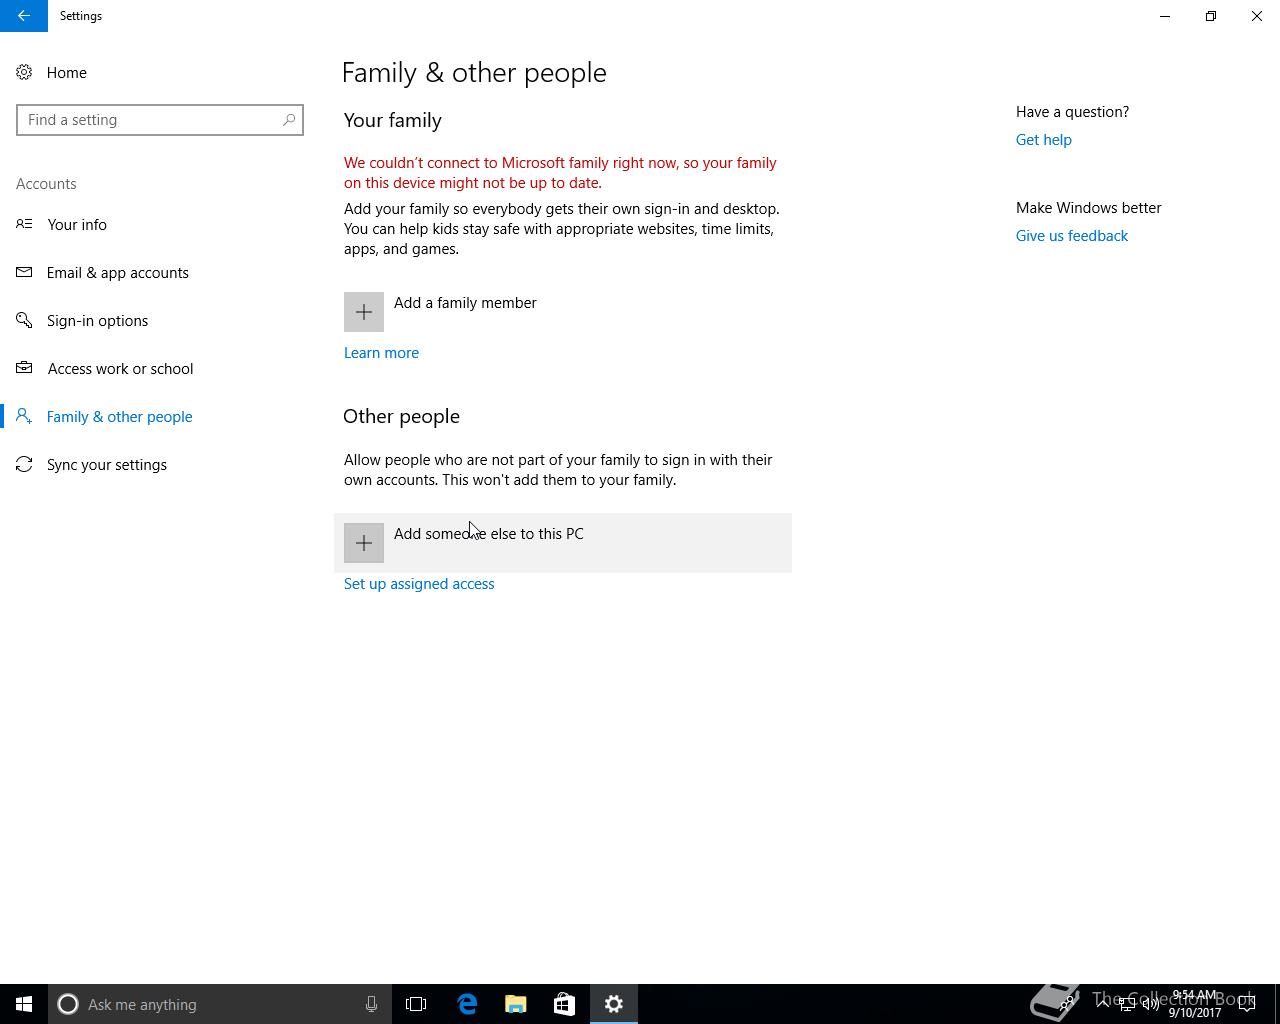Image resolution: width=1280 pixels, height=1024 pixels.
Task: Click the red 'We couldn't connect' message
Action: [x=560, y=173]
